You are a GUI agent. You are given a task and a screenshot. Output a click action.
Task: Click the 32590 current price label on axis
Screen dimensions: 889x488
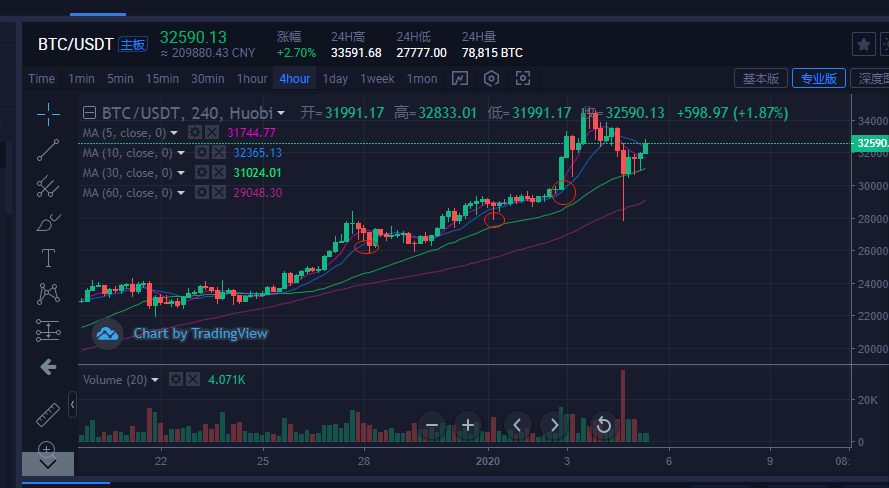870,143
